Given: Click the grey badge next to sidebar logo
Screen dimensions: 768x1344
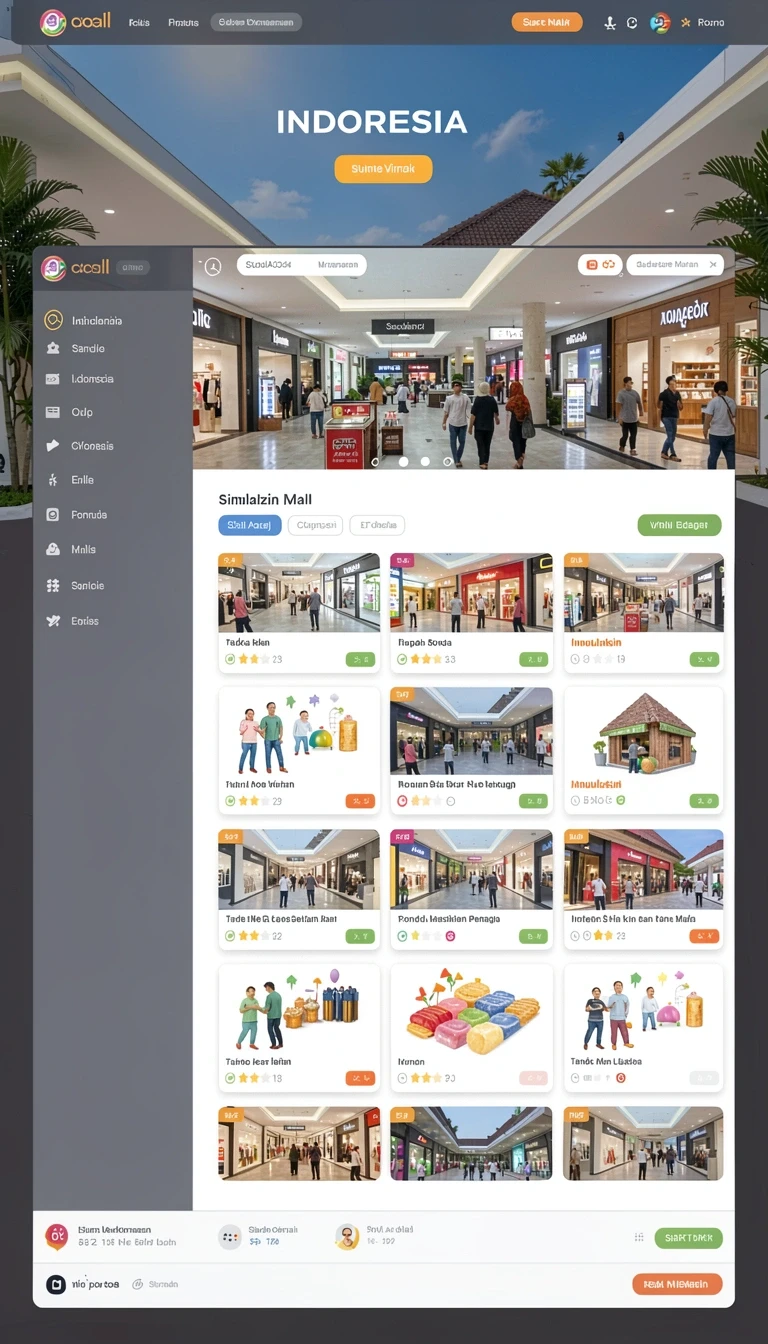Looking at the screenshot, I should tap(133, 267).
